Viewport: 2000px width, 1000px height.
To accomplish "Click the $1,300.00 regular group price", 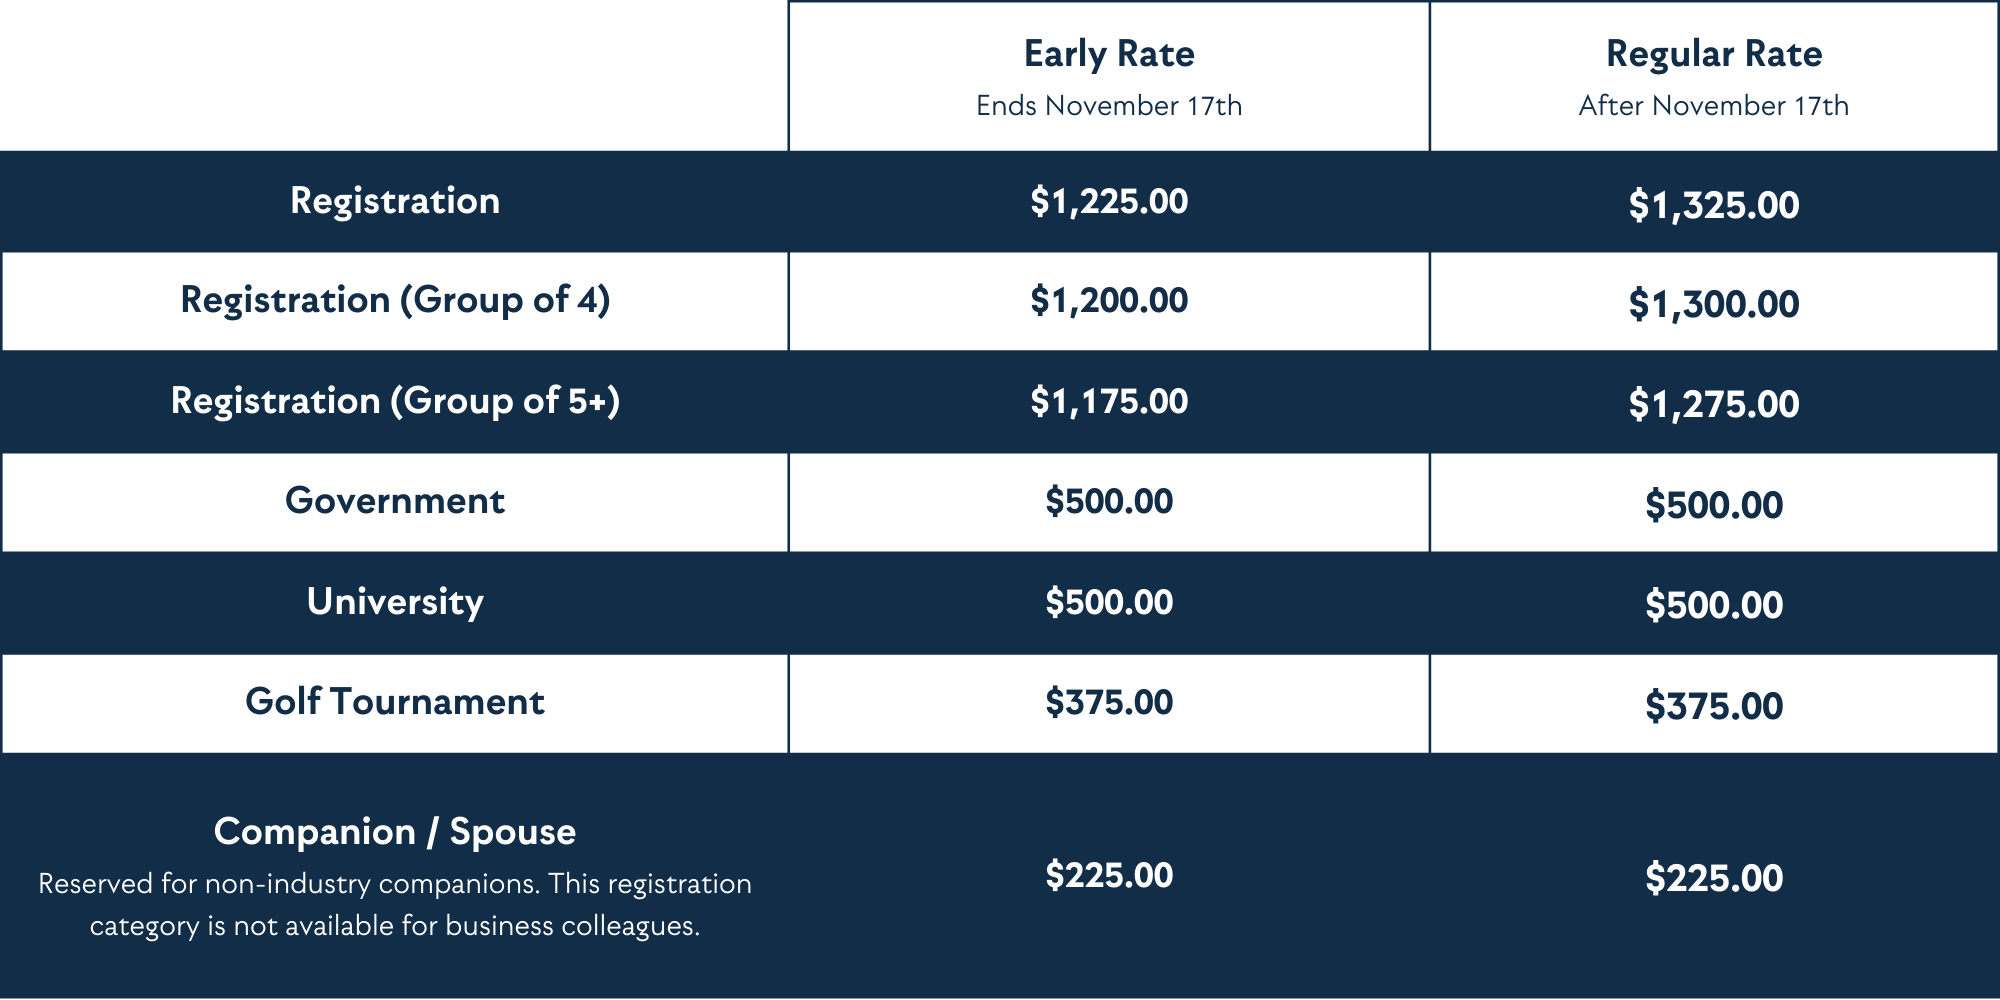I will pos(1714,304).
